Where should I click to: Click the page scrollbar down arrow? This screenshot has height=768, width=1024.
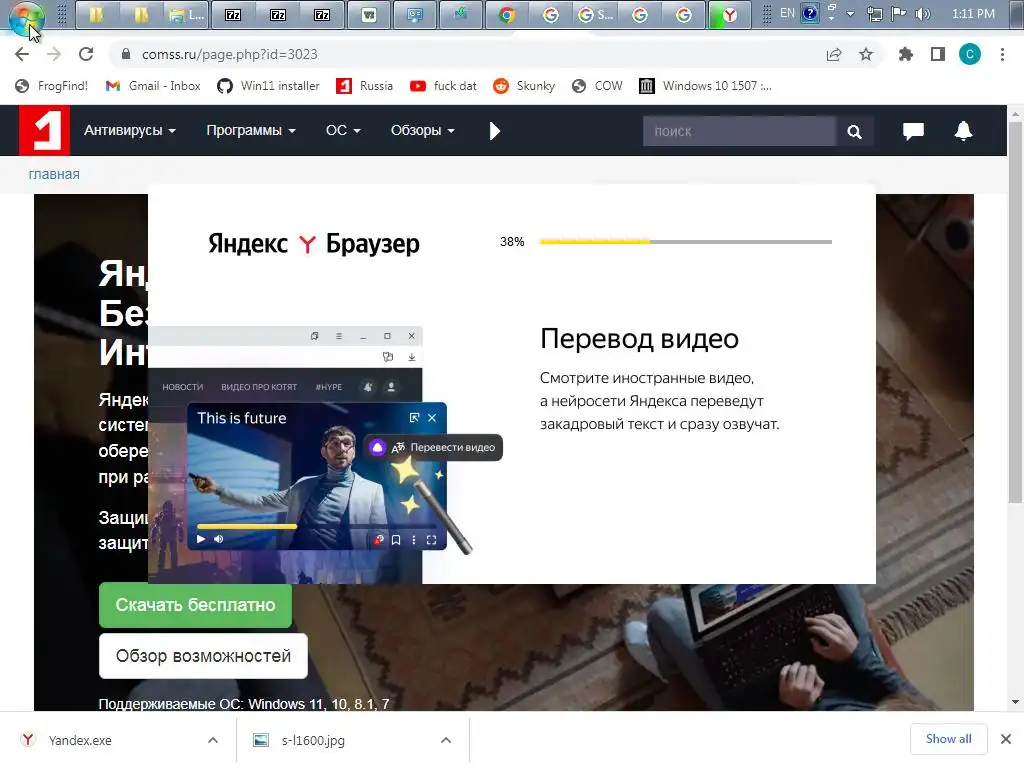(x=1015, y=702)
